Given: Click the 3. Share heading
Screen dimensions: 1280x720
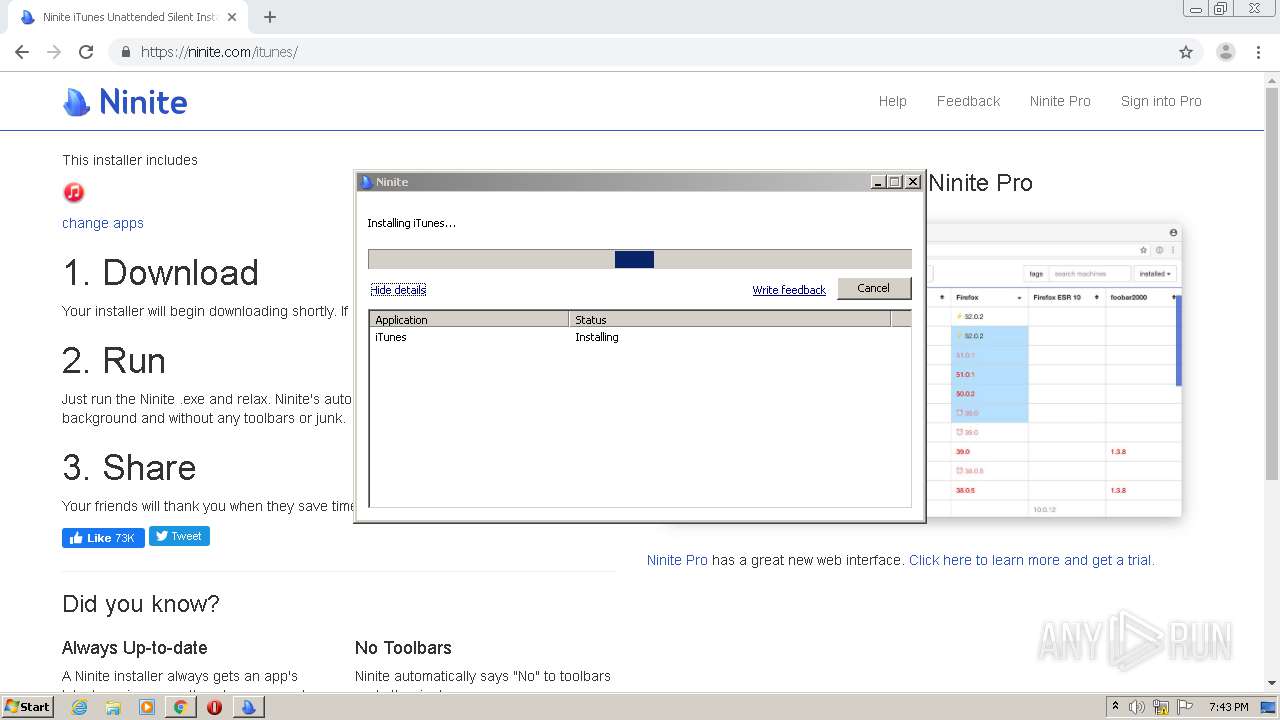Looking at the screenshot, I should pyautogui.click(x=129, y=468).
